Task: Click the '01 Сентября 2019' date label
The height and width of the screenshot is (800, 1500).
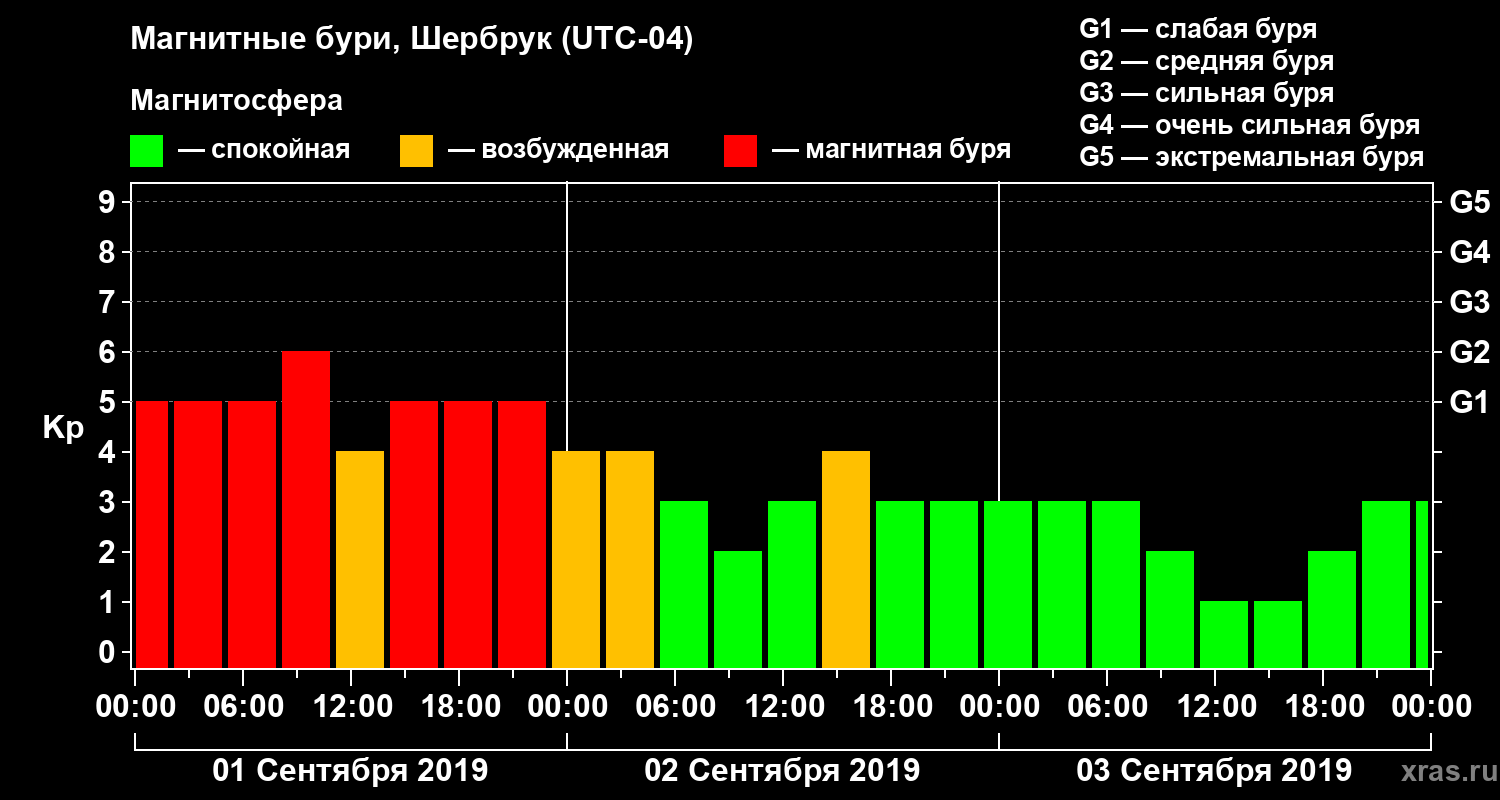Action: point(350,771)
